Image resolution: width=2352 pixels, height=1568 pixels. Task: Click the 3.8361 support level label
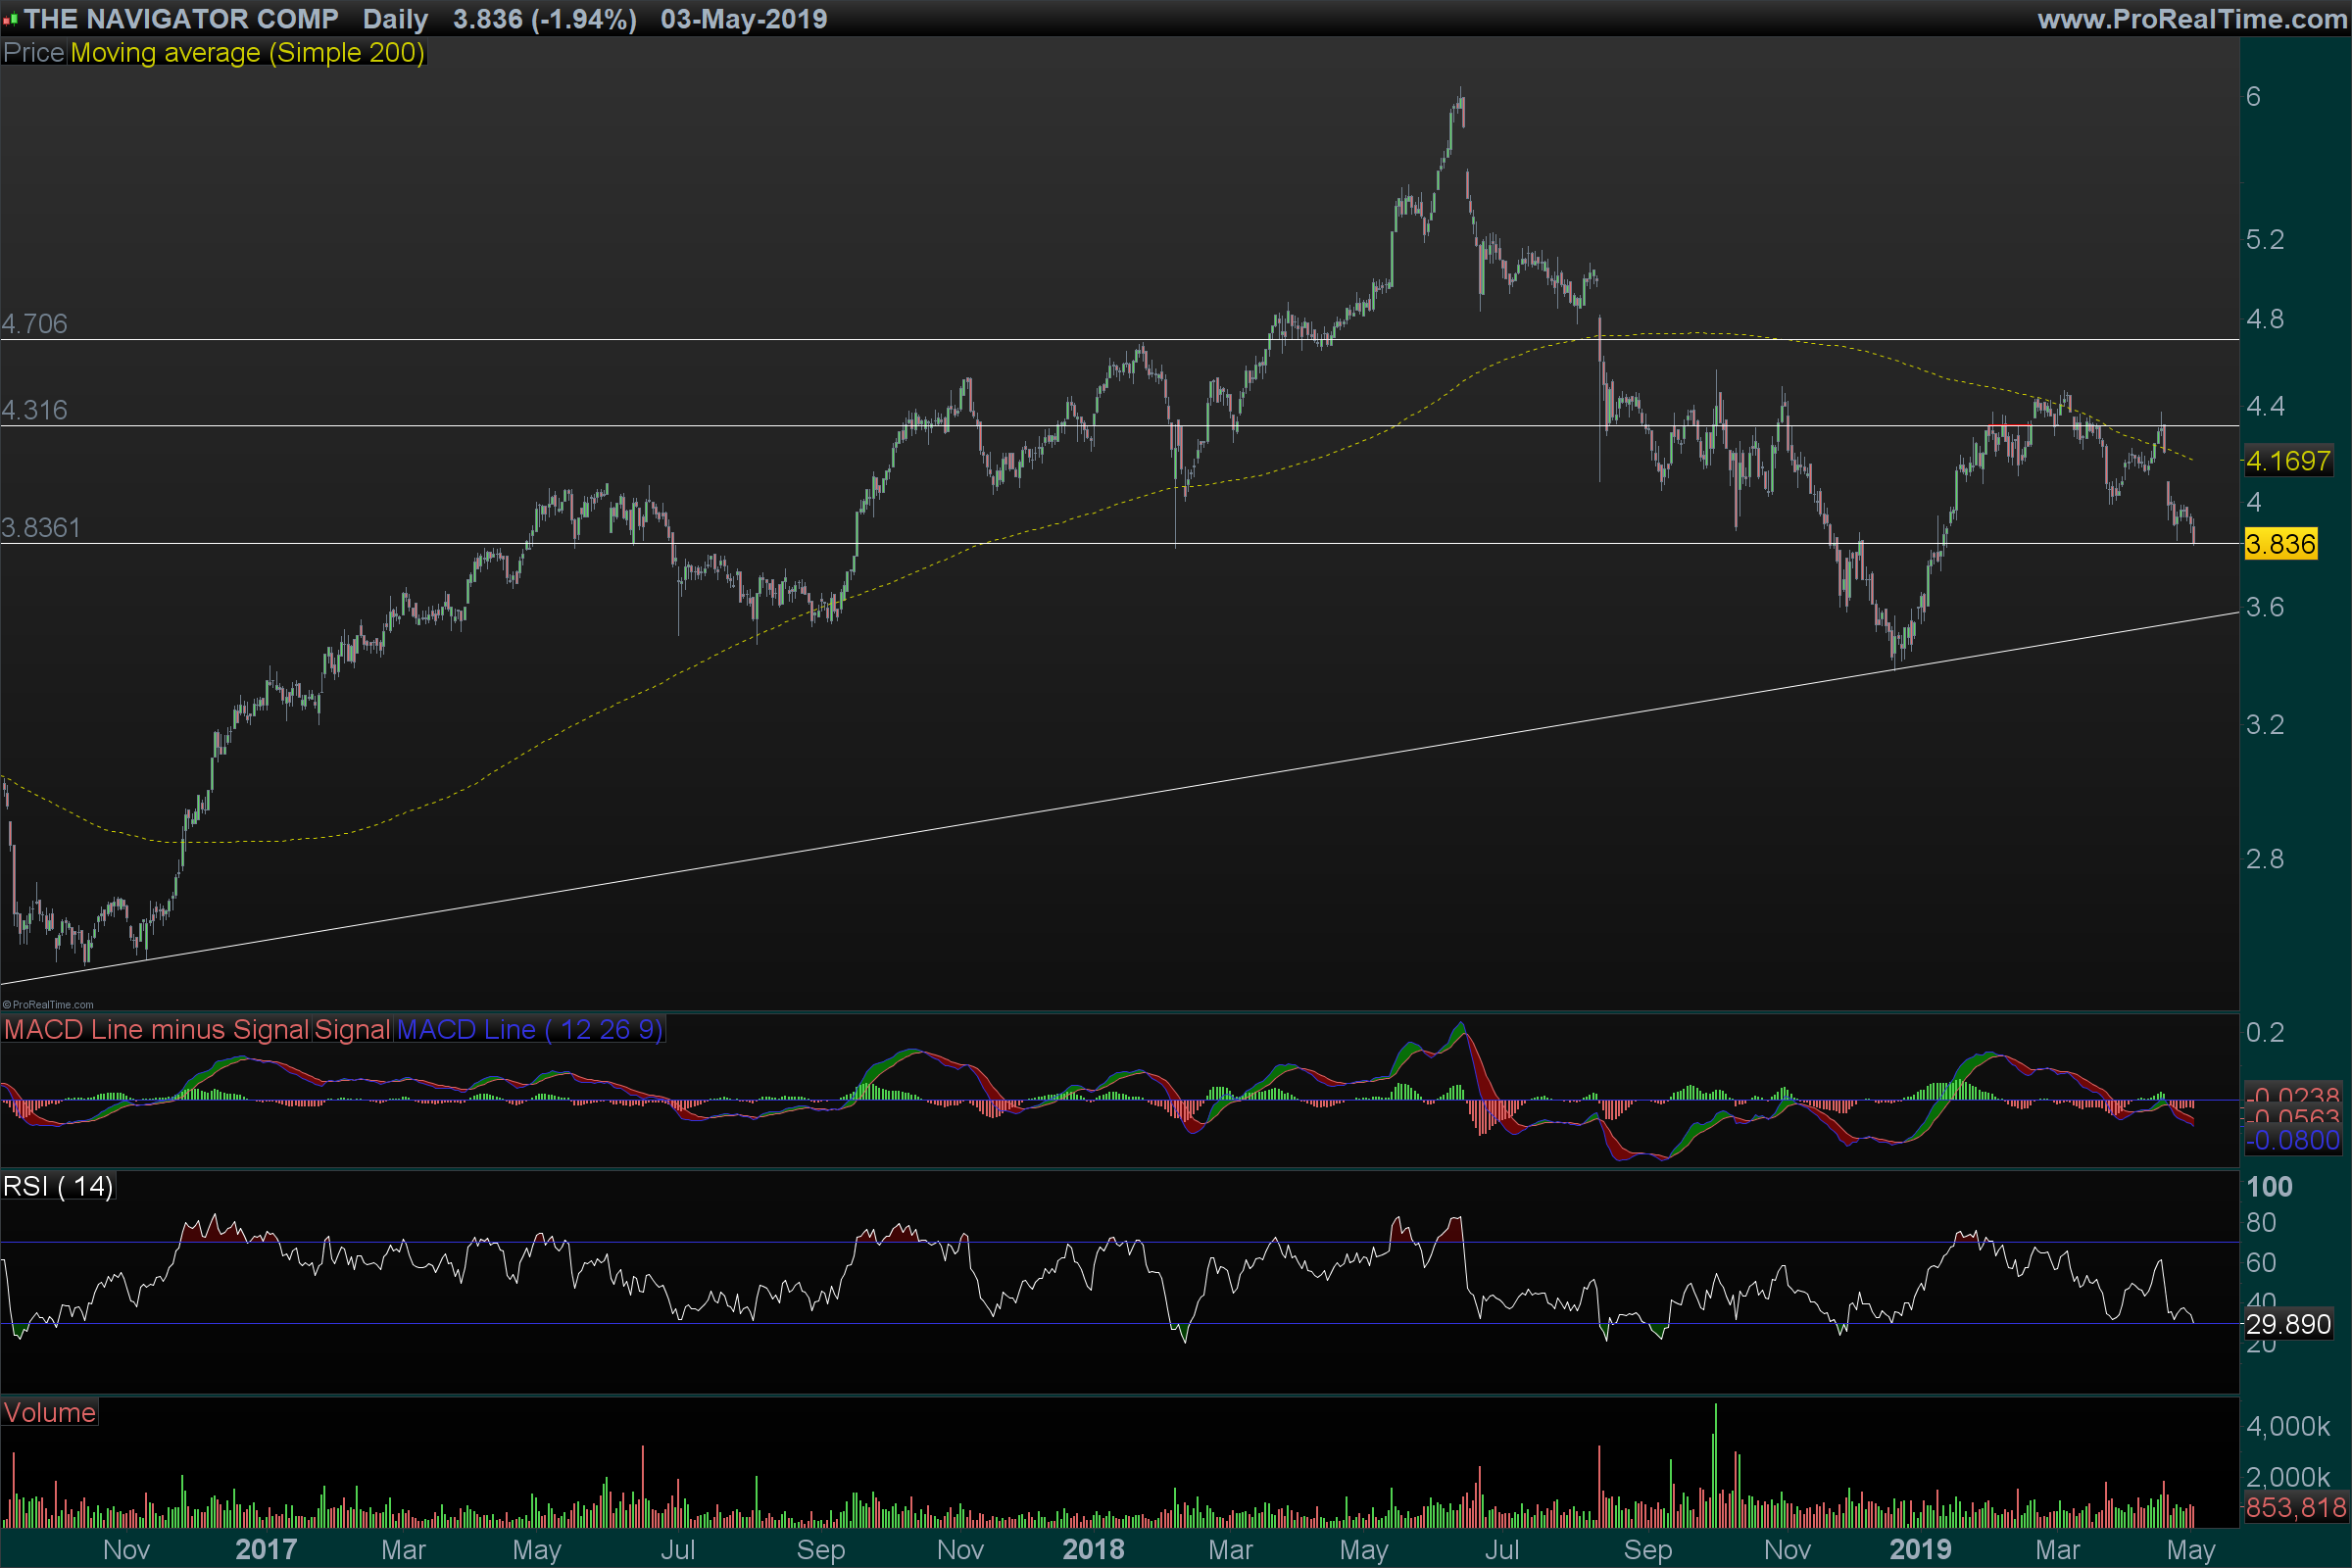41,528
